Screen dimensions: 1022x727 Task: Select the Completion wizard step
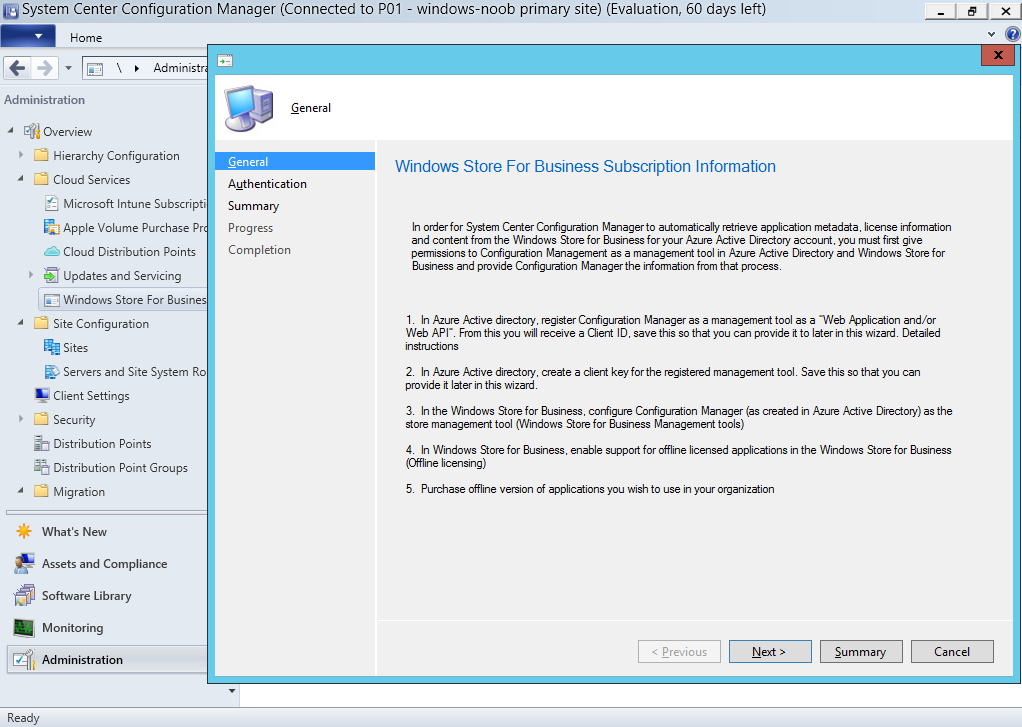point(259,250)
